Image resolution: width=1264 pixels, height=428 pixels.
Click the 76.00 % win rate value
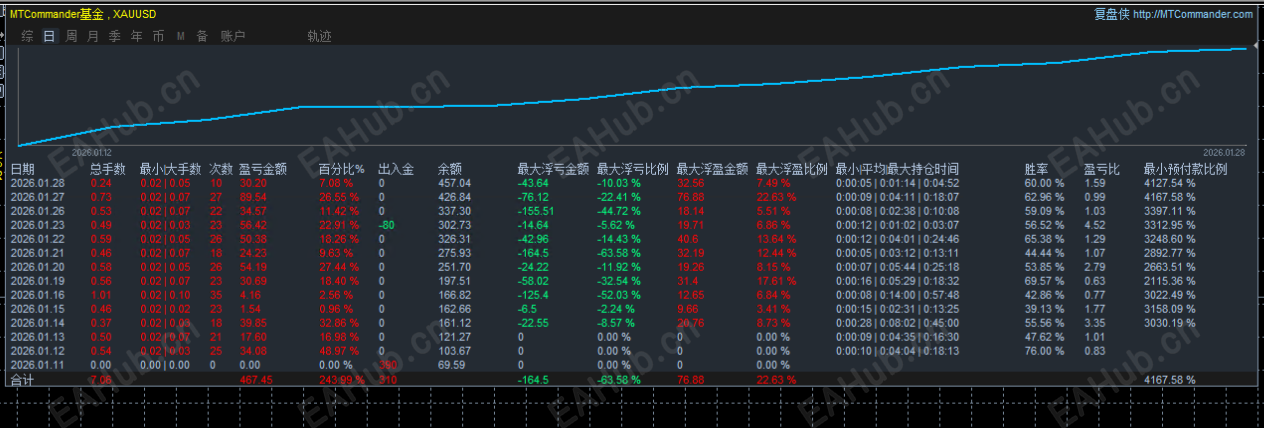[x=1045, y=351]
